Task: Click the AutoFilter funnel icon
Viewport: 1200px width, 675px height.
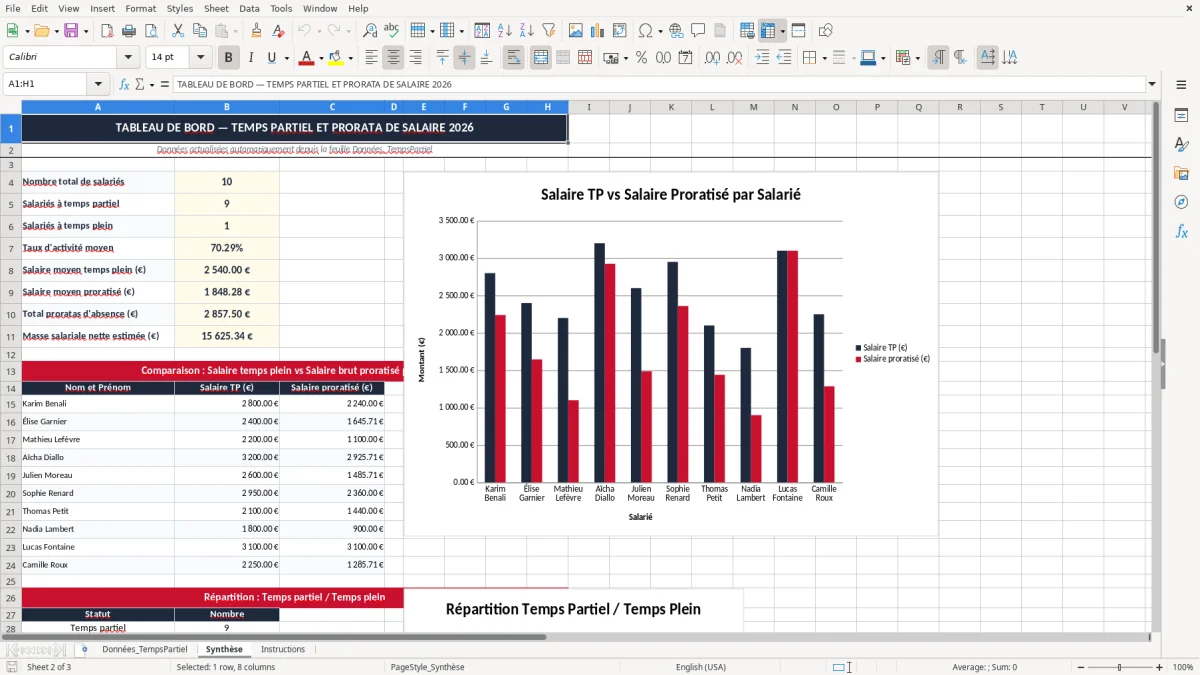Action: point(549,31)
